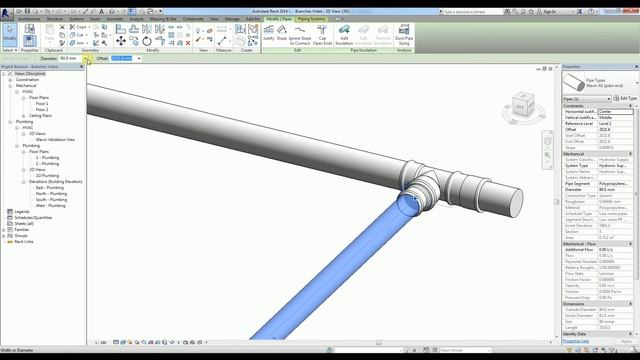
Task: Collapse the Mechanical - Flow section
Action: pos(631,244)
